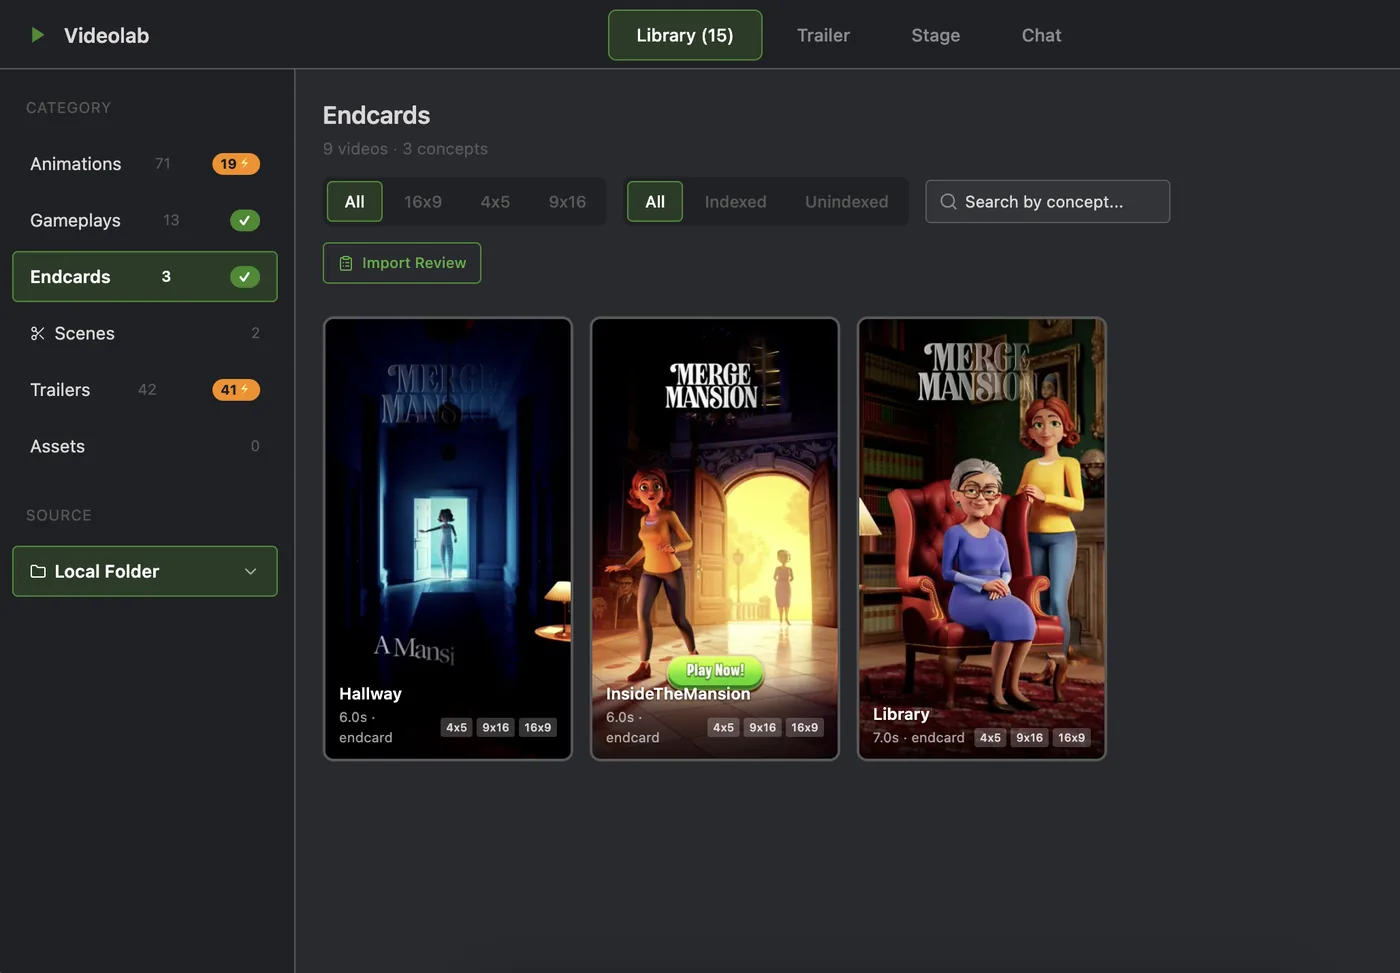Select the All index status filter

click(655, 201)
